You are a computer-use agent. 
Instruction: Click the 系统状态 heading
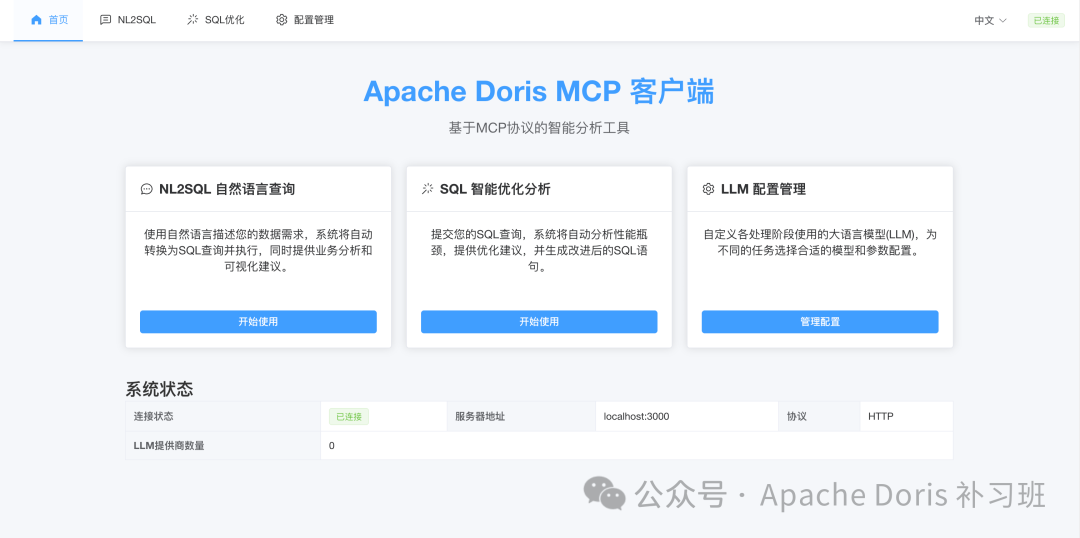tap(159, 389)
